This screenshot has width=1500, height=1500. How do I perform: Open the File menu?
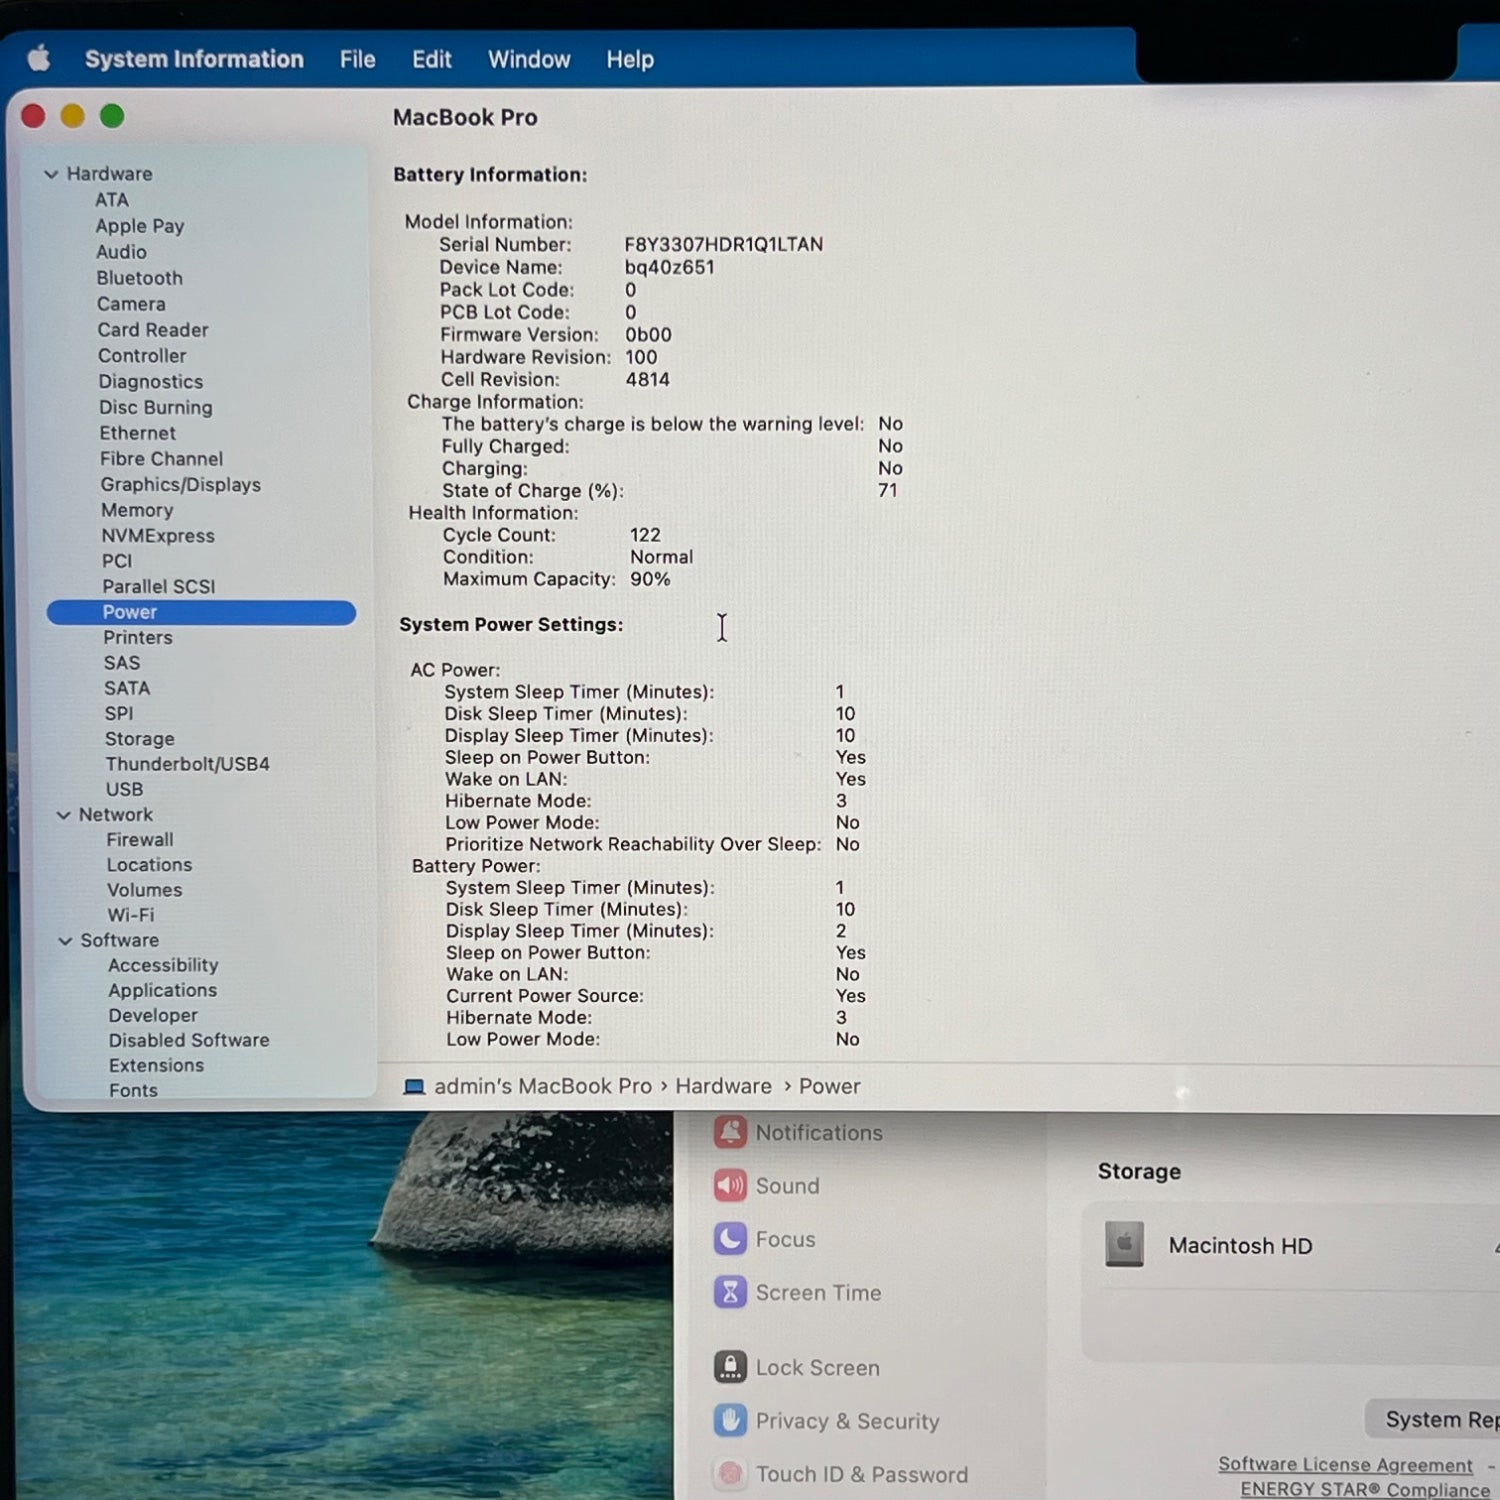click(357, 59)
